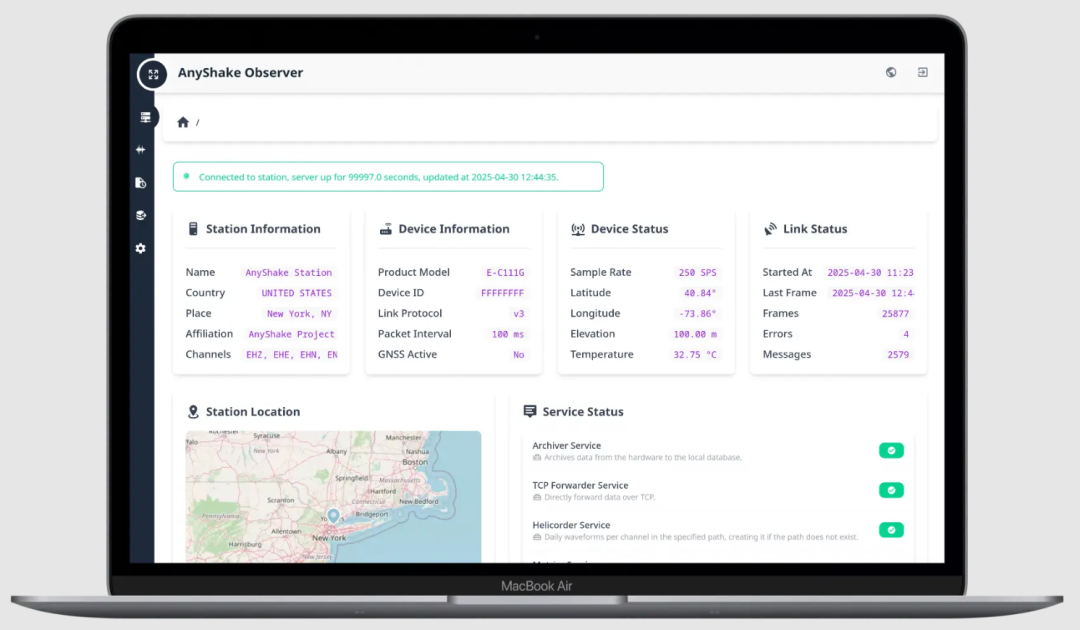Click the Station Location heading

(x=253, y=412)
